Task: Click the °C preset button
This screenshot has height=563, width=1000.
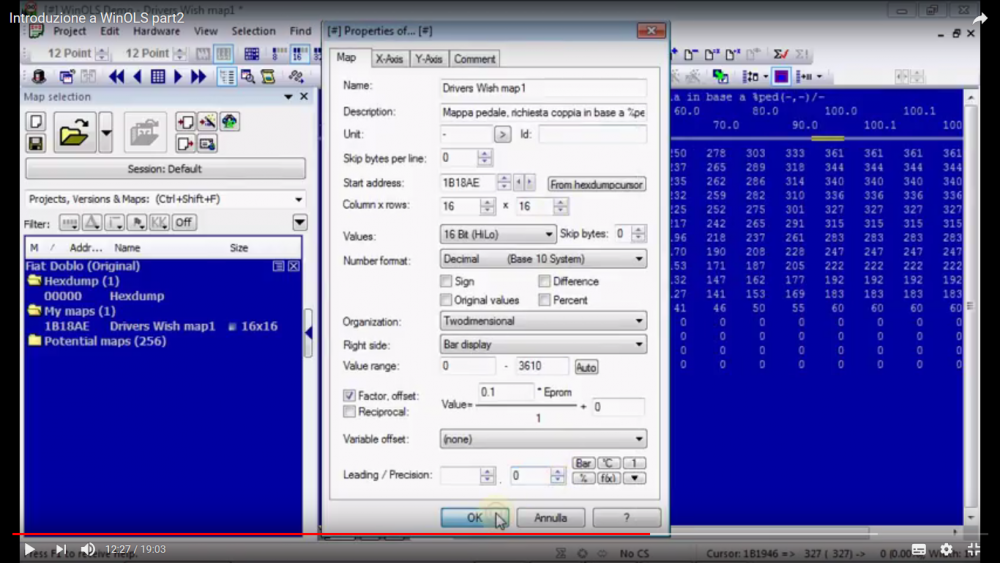Action: click(x=608, y=463)
